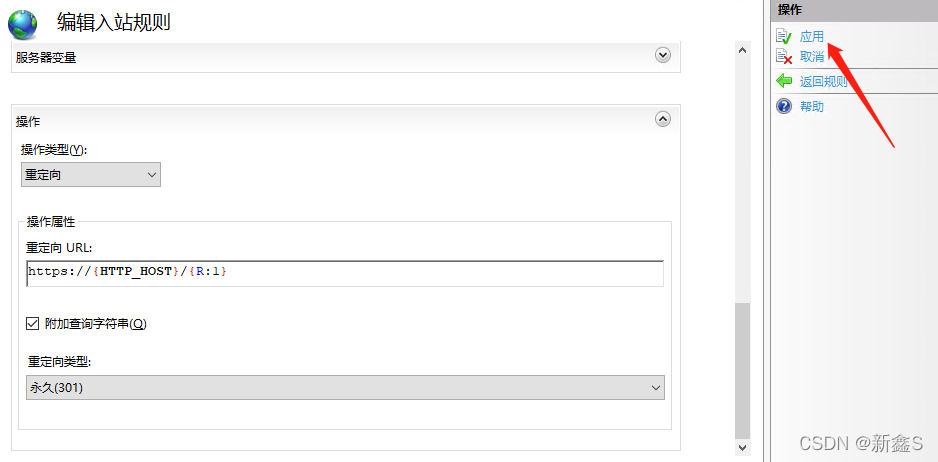
Task: Click the 服务器变量 section header
Action: (46, 57)
